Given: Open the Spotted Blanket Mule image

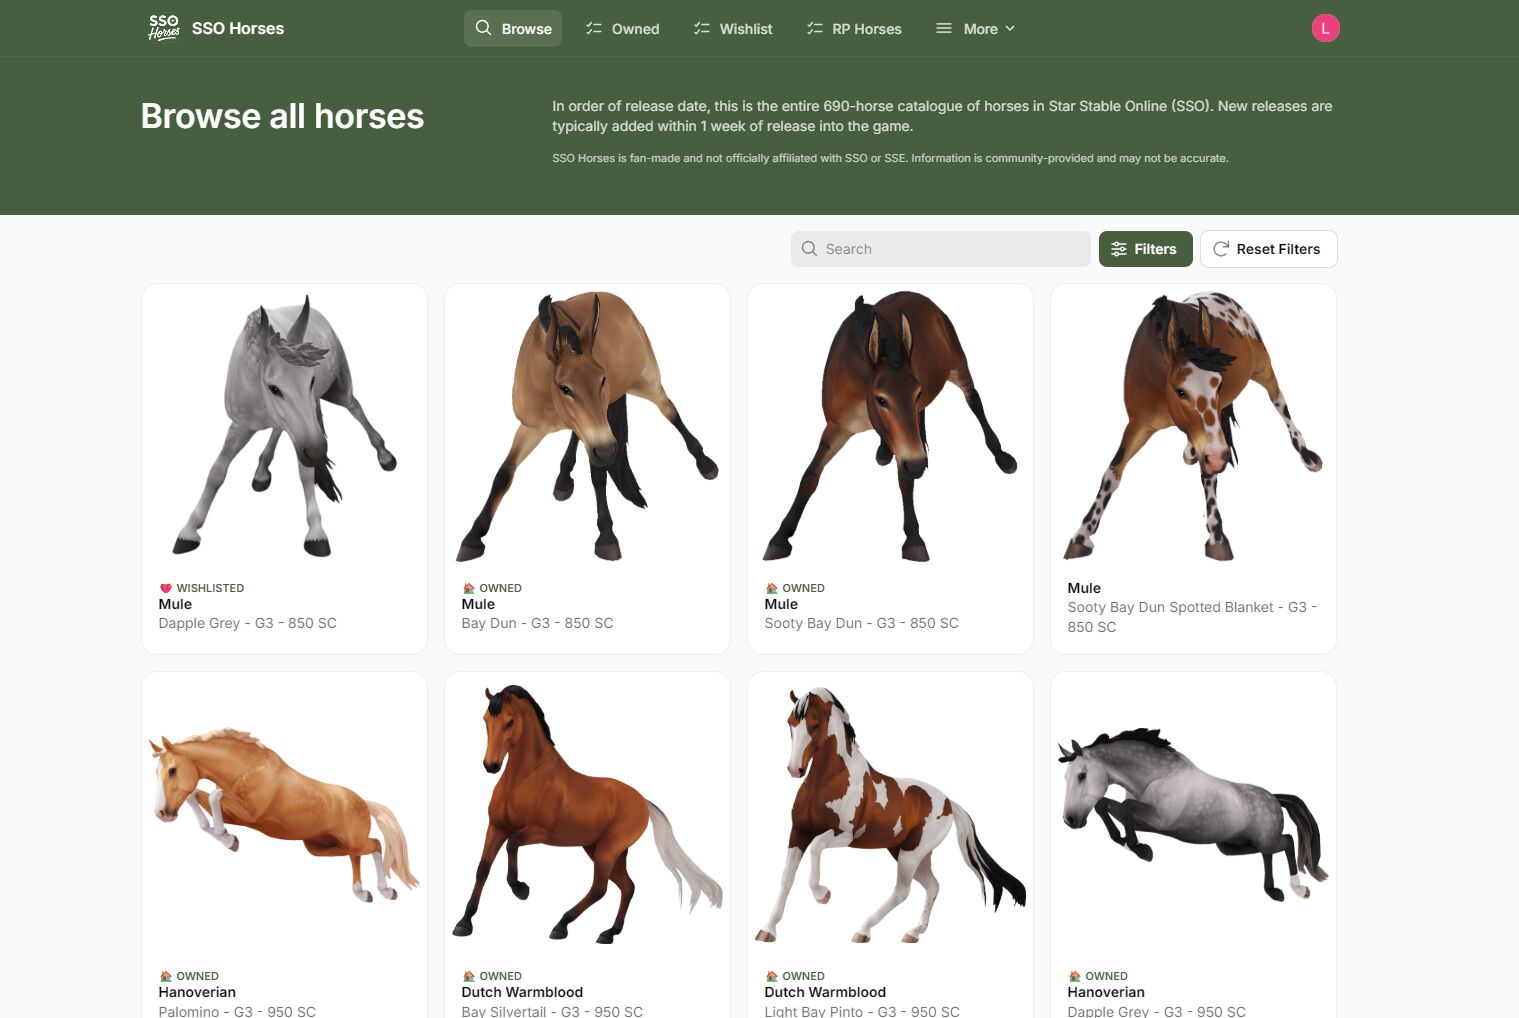Looking at the screenshot, I should 1194,426.
